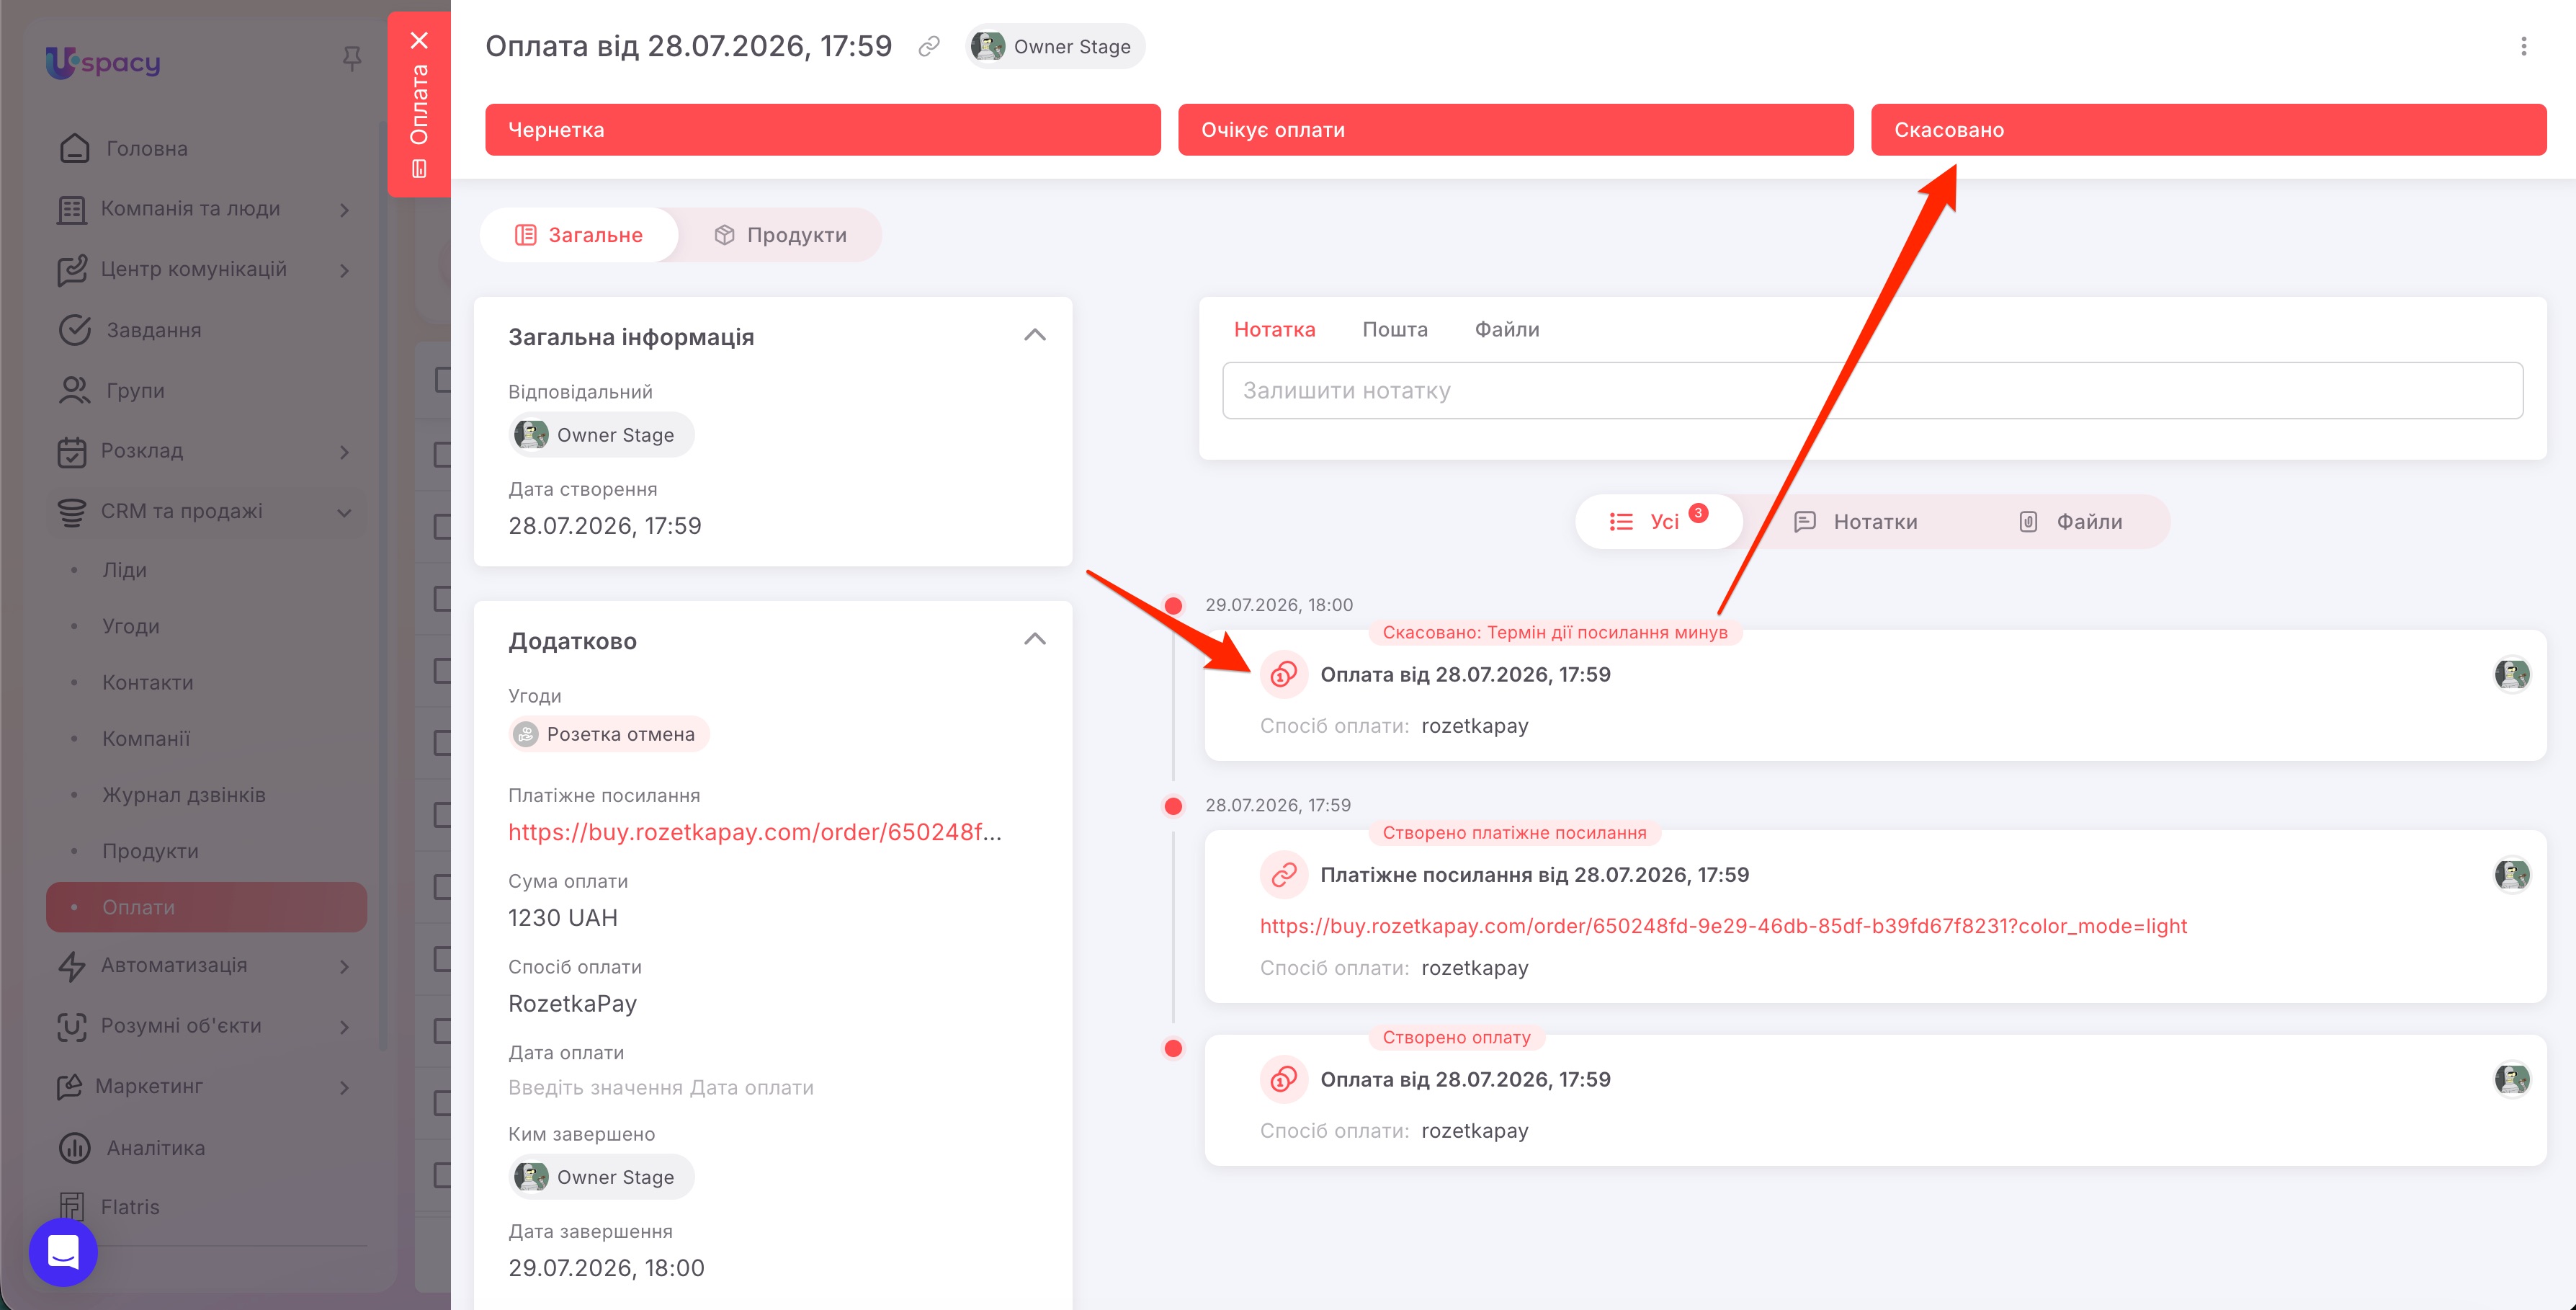Switch to the Загальне tab

579,235
